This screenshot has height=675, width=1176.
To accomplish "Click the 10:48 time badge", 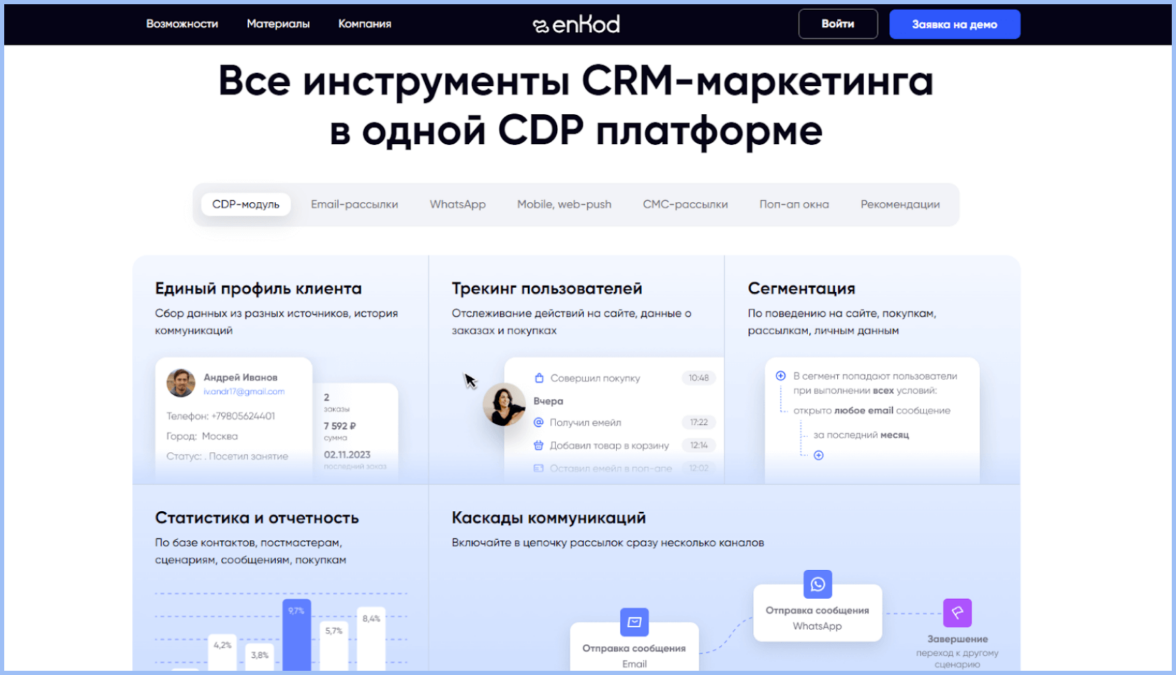I will (x=698, y=378).
